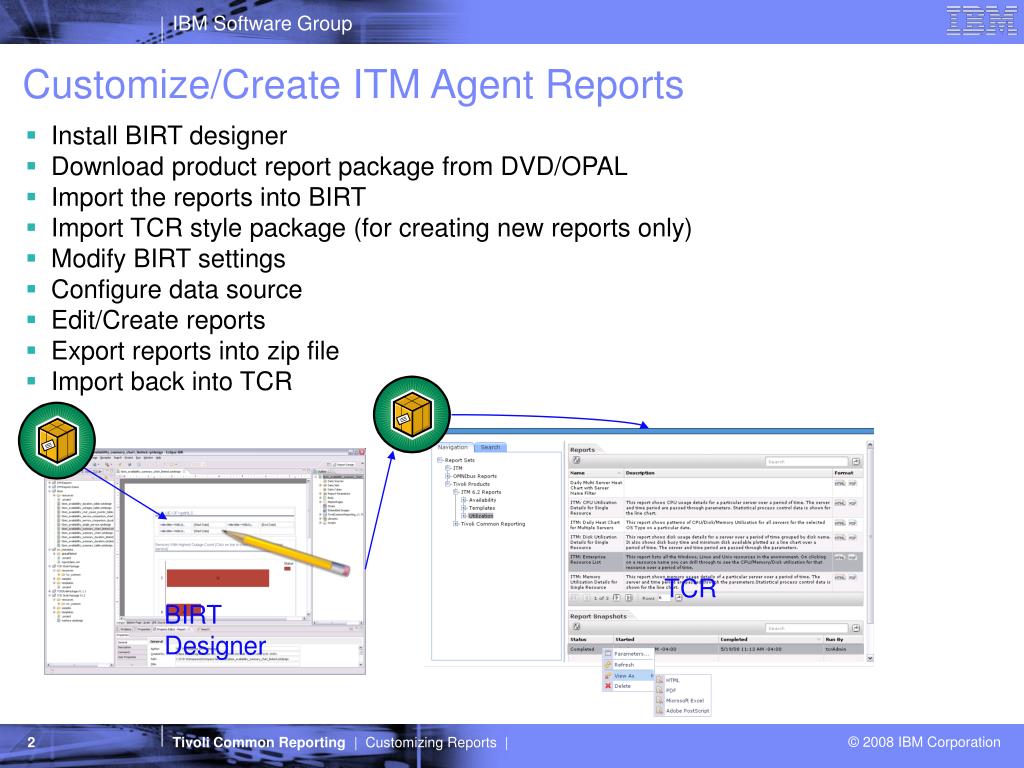Expand the Templates report set
This screenshot has height=768, width=1024.
coord(464,508)
